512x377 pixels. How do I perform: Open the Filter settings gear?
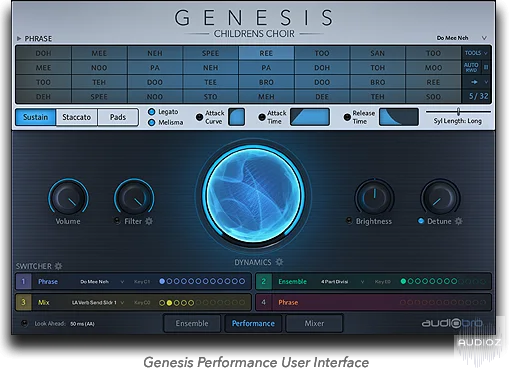(149, 221)
